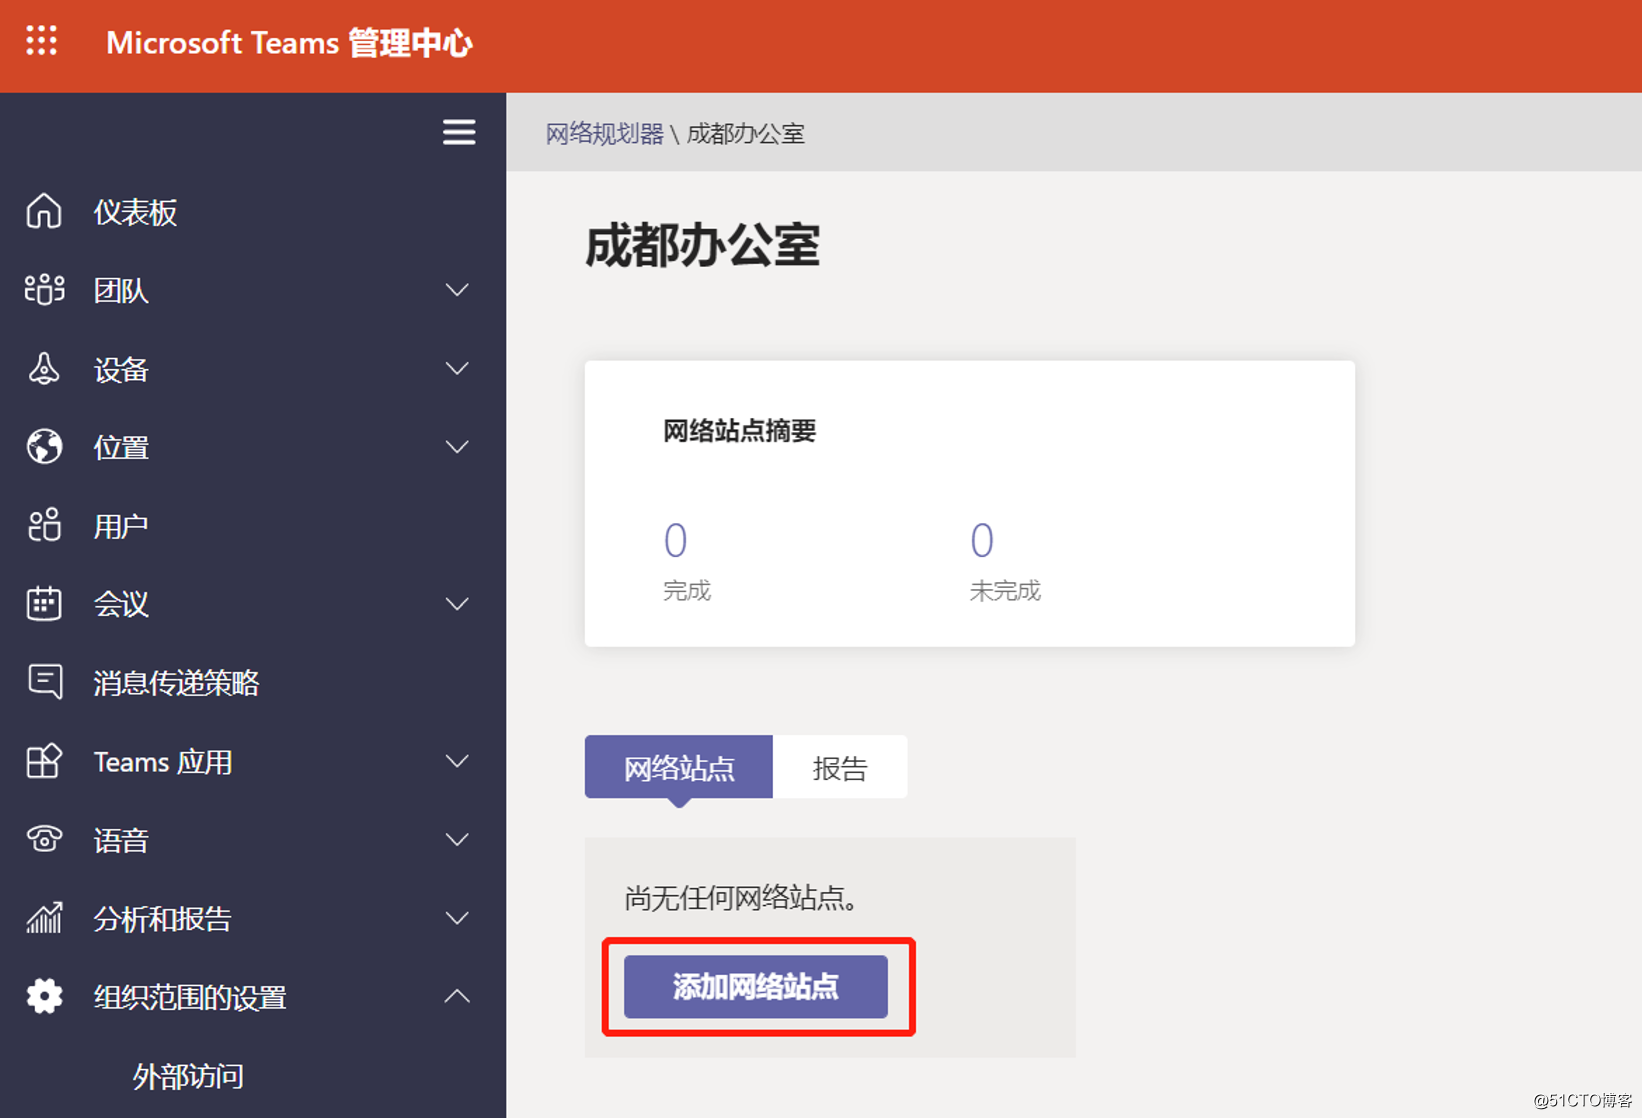Click 团队 label in the sidebar
The width and height of the screenshot is (1642, 1119).
[121, 291]
